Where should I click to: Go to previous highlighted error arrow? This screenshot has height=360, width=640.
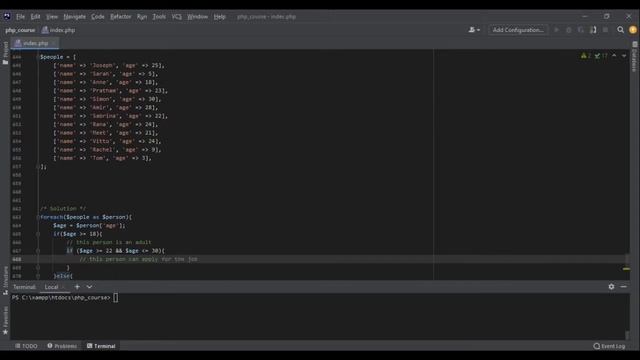[614, 56]
